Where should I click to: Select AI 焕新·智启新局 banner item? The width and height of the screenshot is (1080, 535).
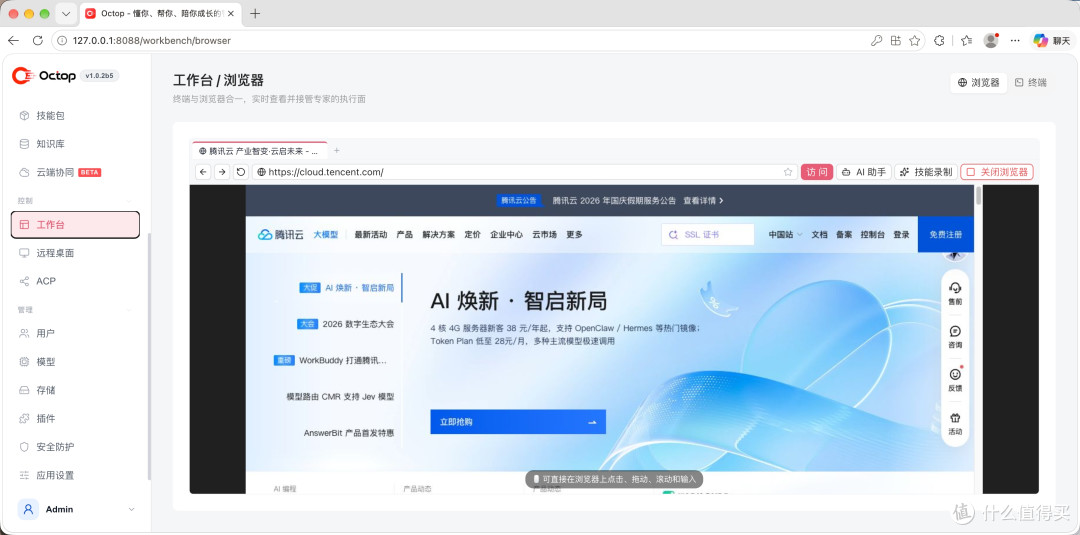click(x=348, y=288)
